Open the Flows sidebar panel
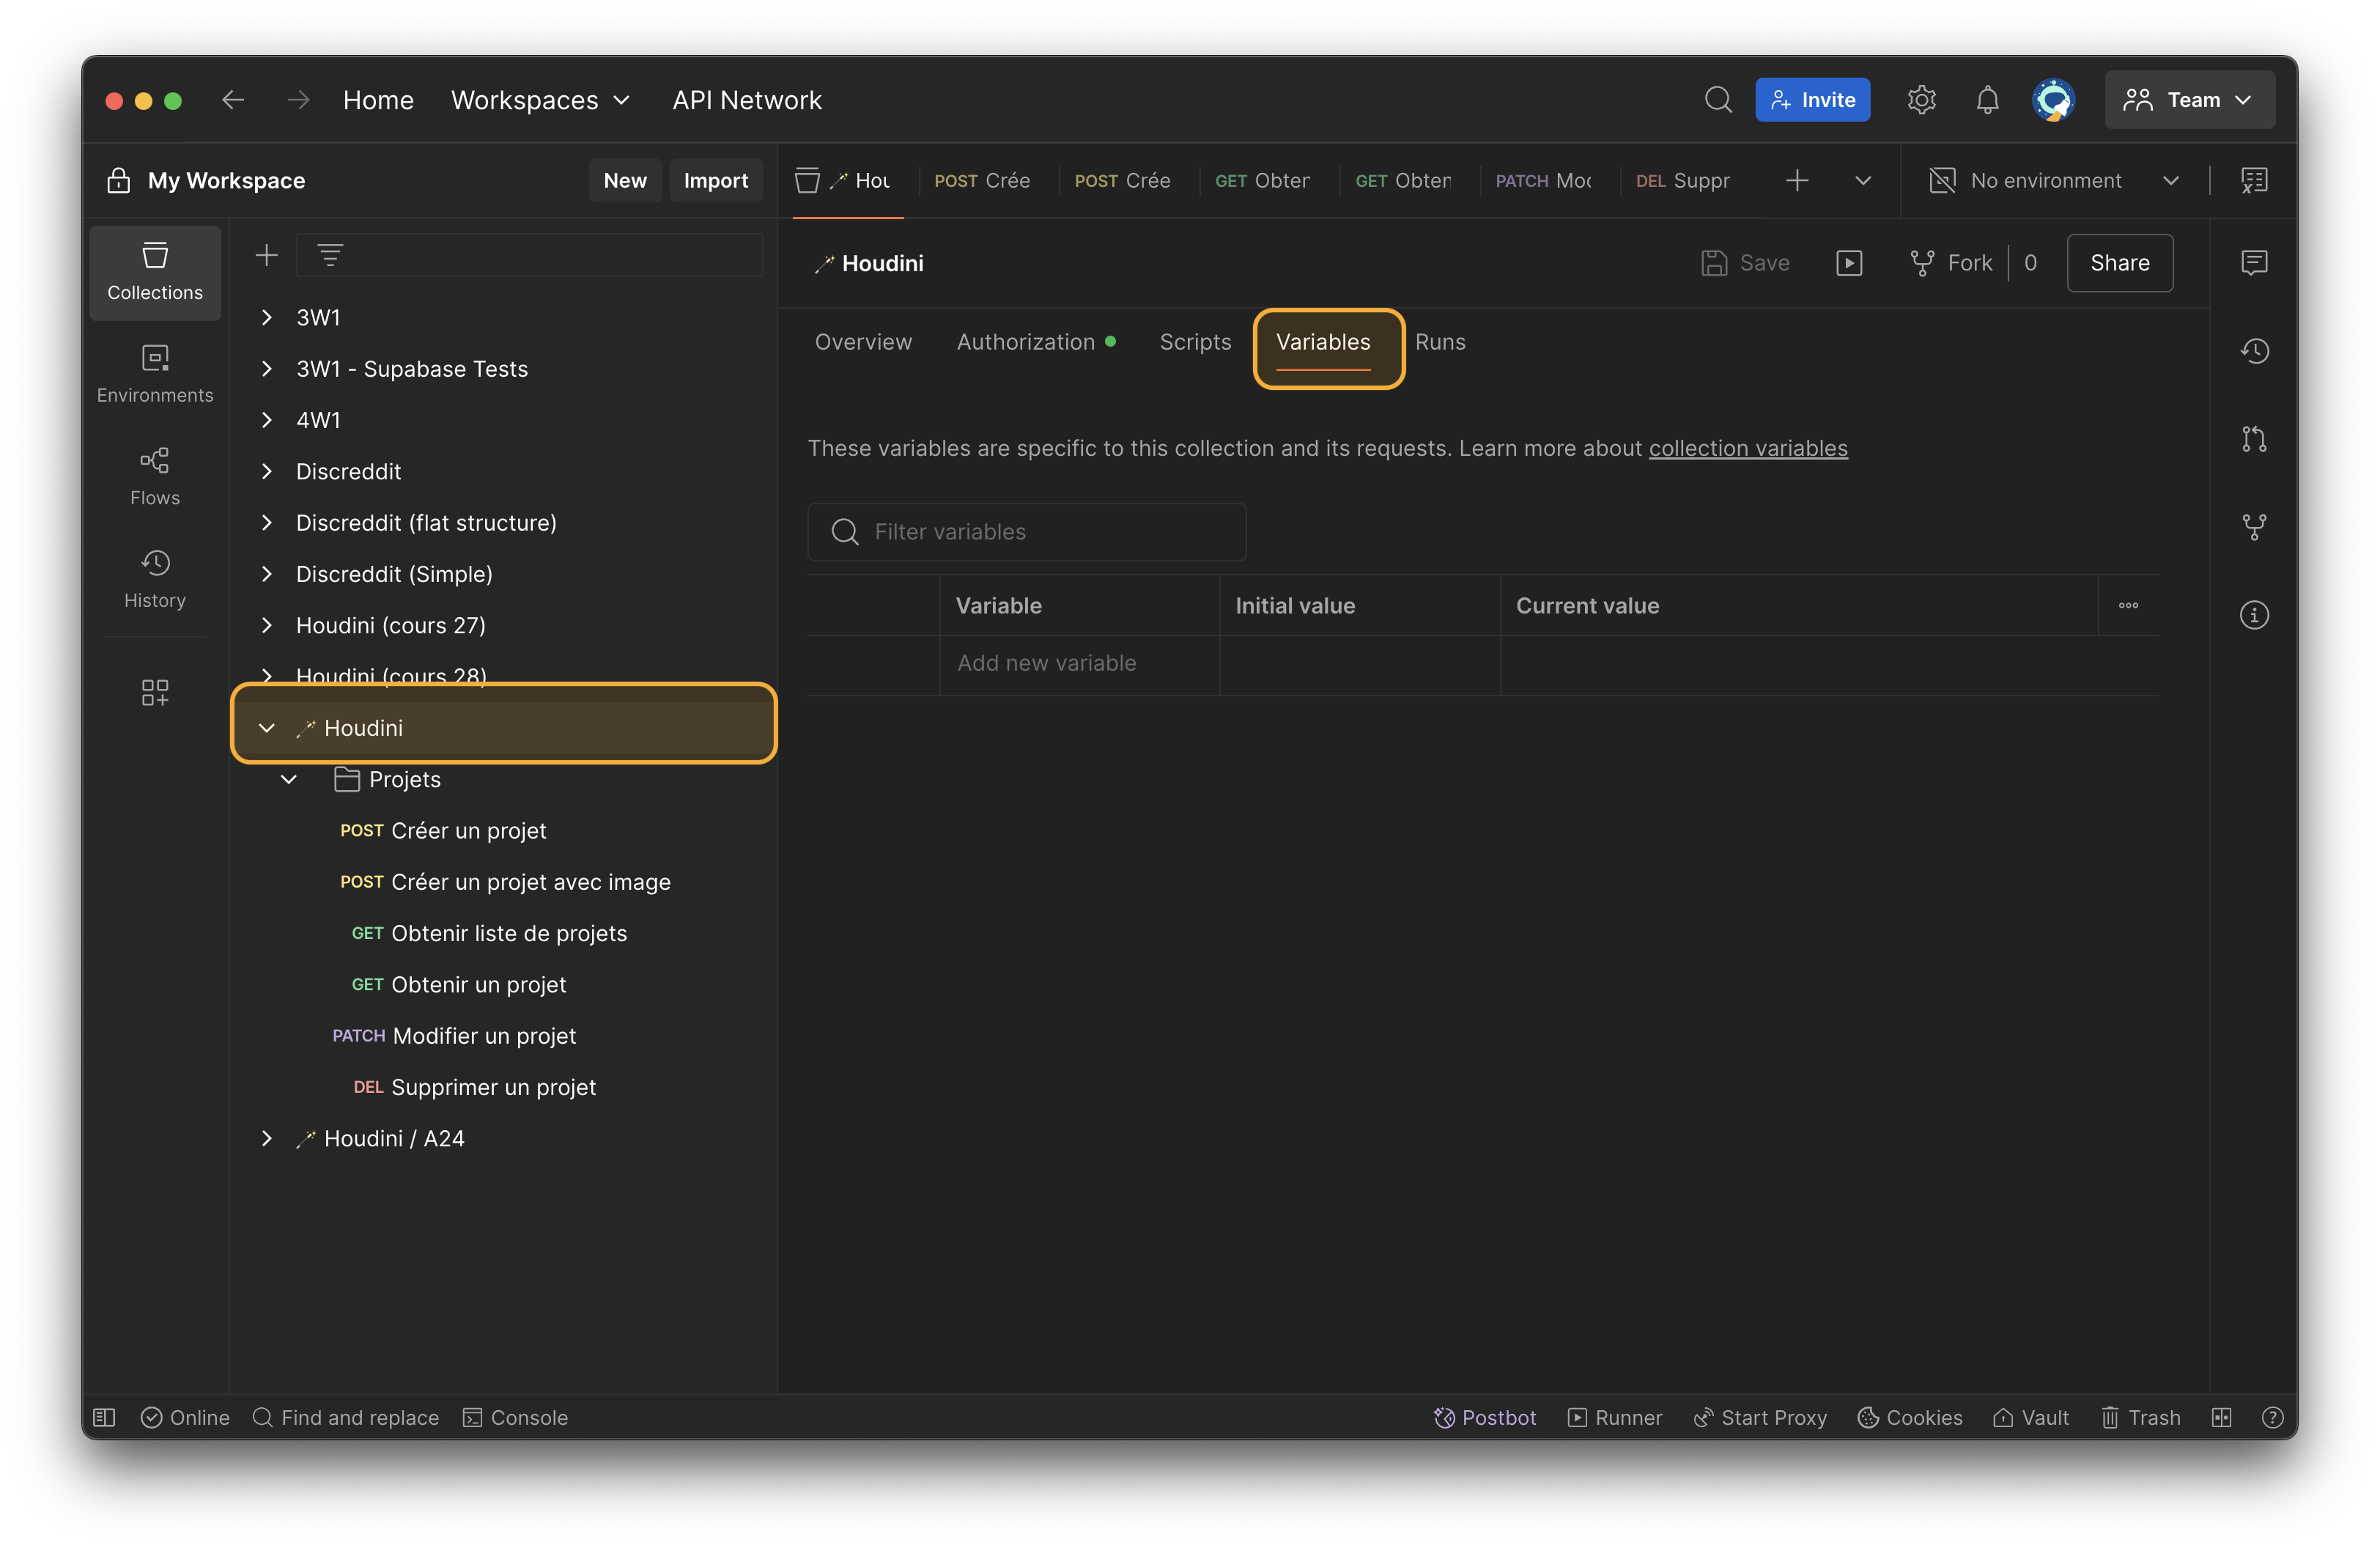The width and height of the screenshot is (2380, 1548). [x=155, y=477]
